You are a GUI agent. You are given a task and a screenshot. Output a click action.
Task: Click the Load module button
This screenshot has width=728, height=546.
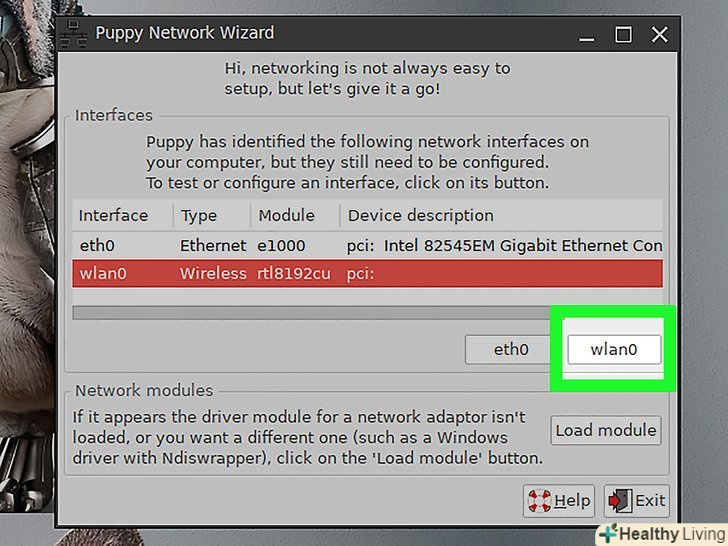[606, 430]
